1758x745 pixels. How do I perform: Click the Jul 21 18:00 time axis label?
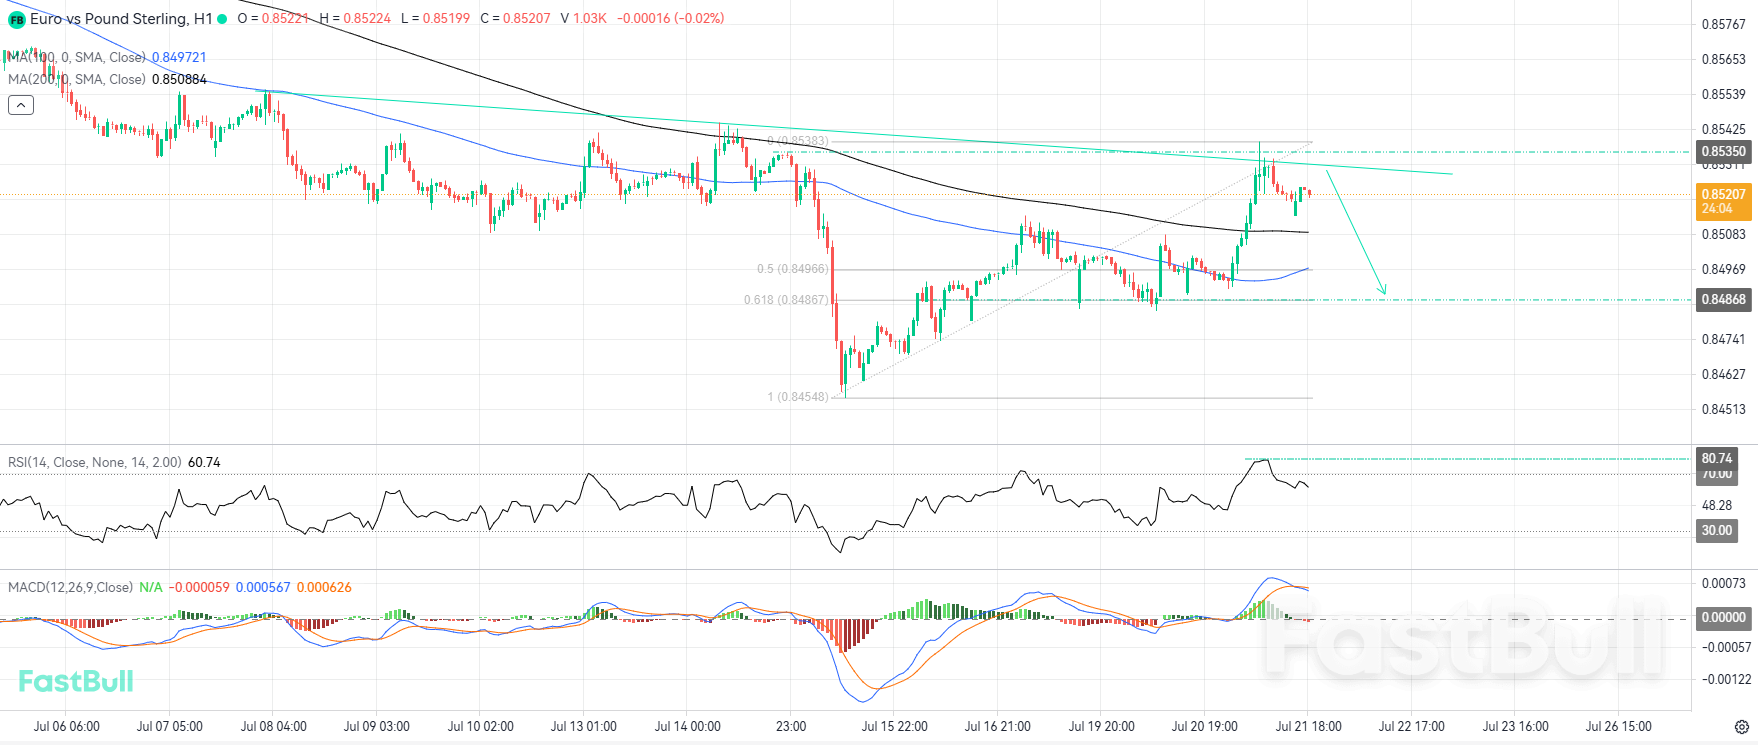pyautogui.click(x=1308, y=727)
